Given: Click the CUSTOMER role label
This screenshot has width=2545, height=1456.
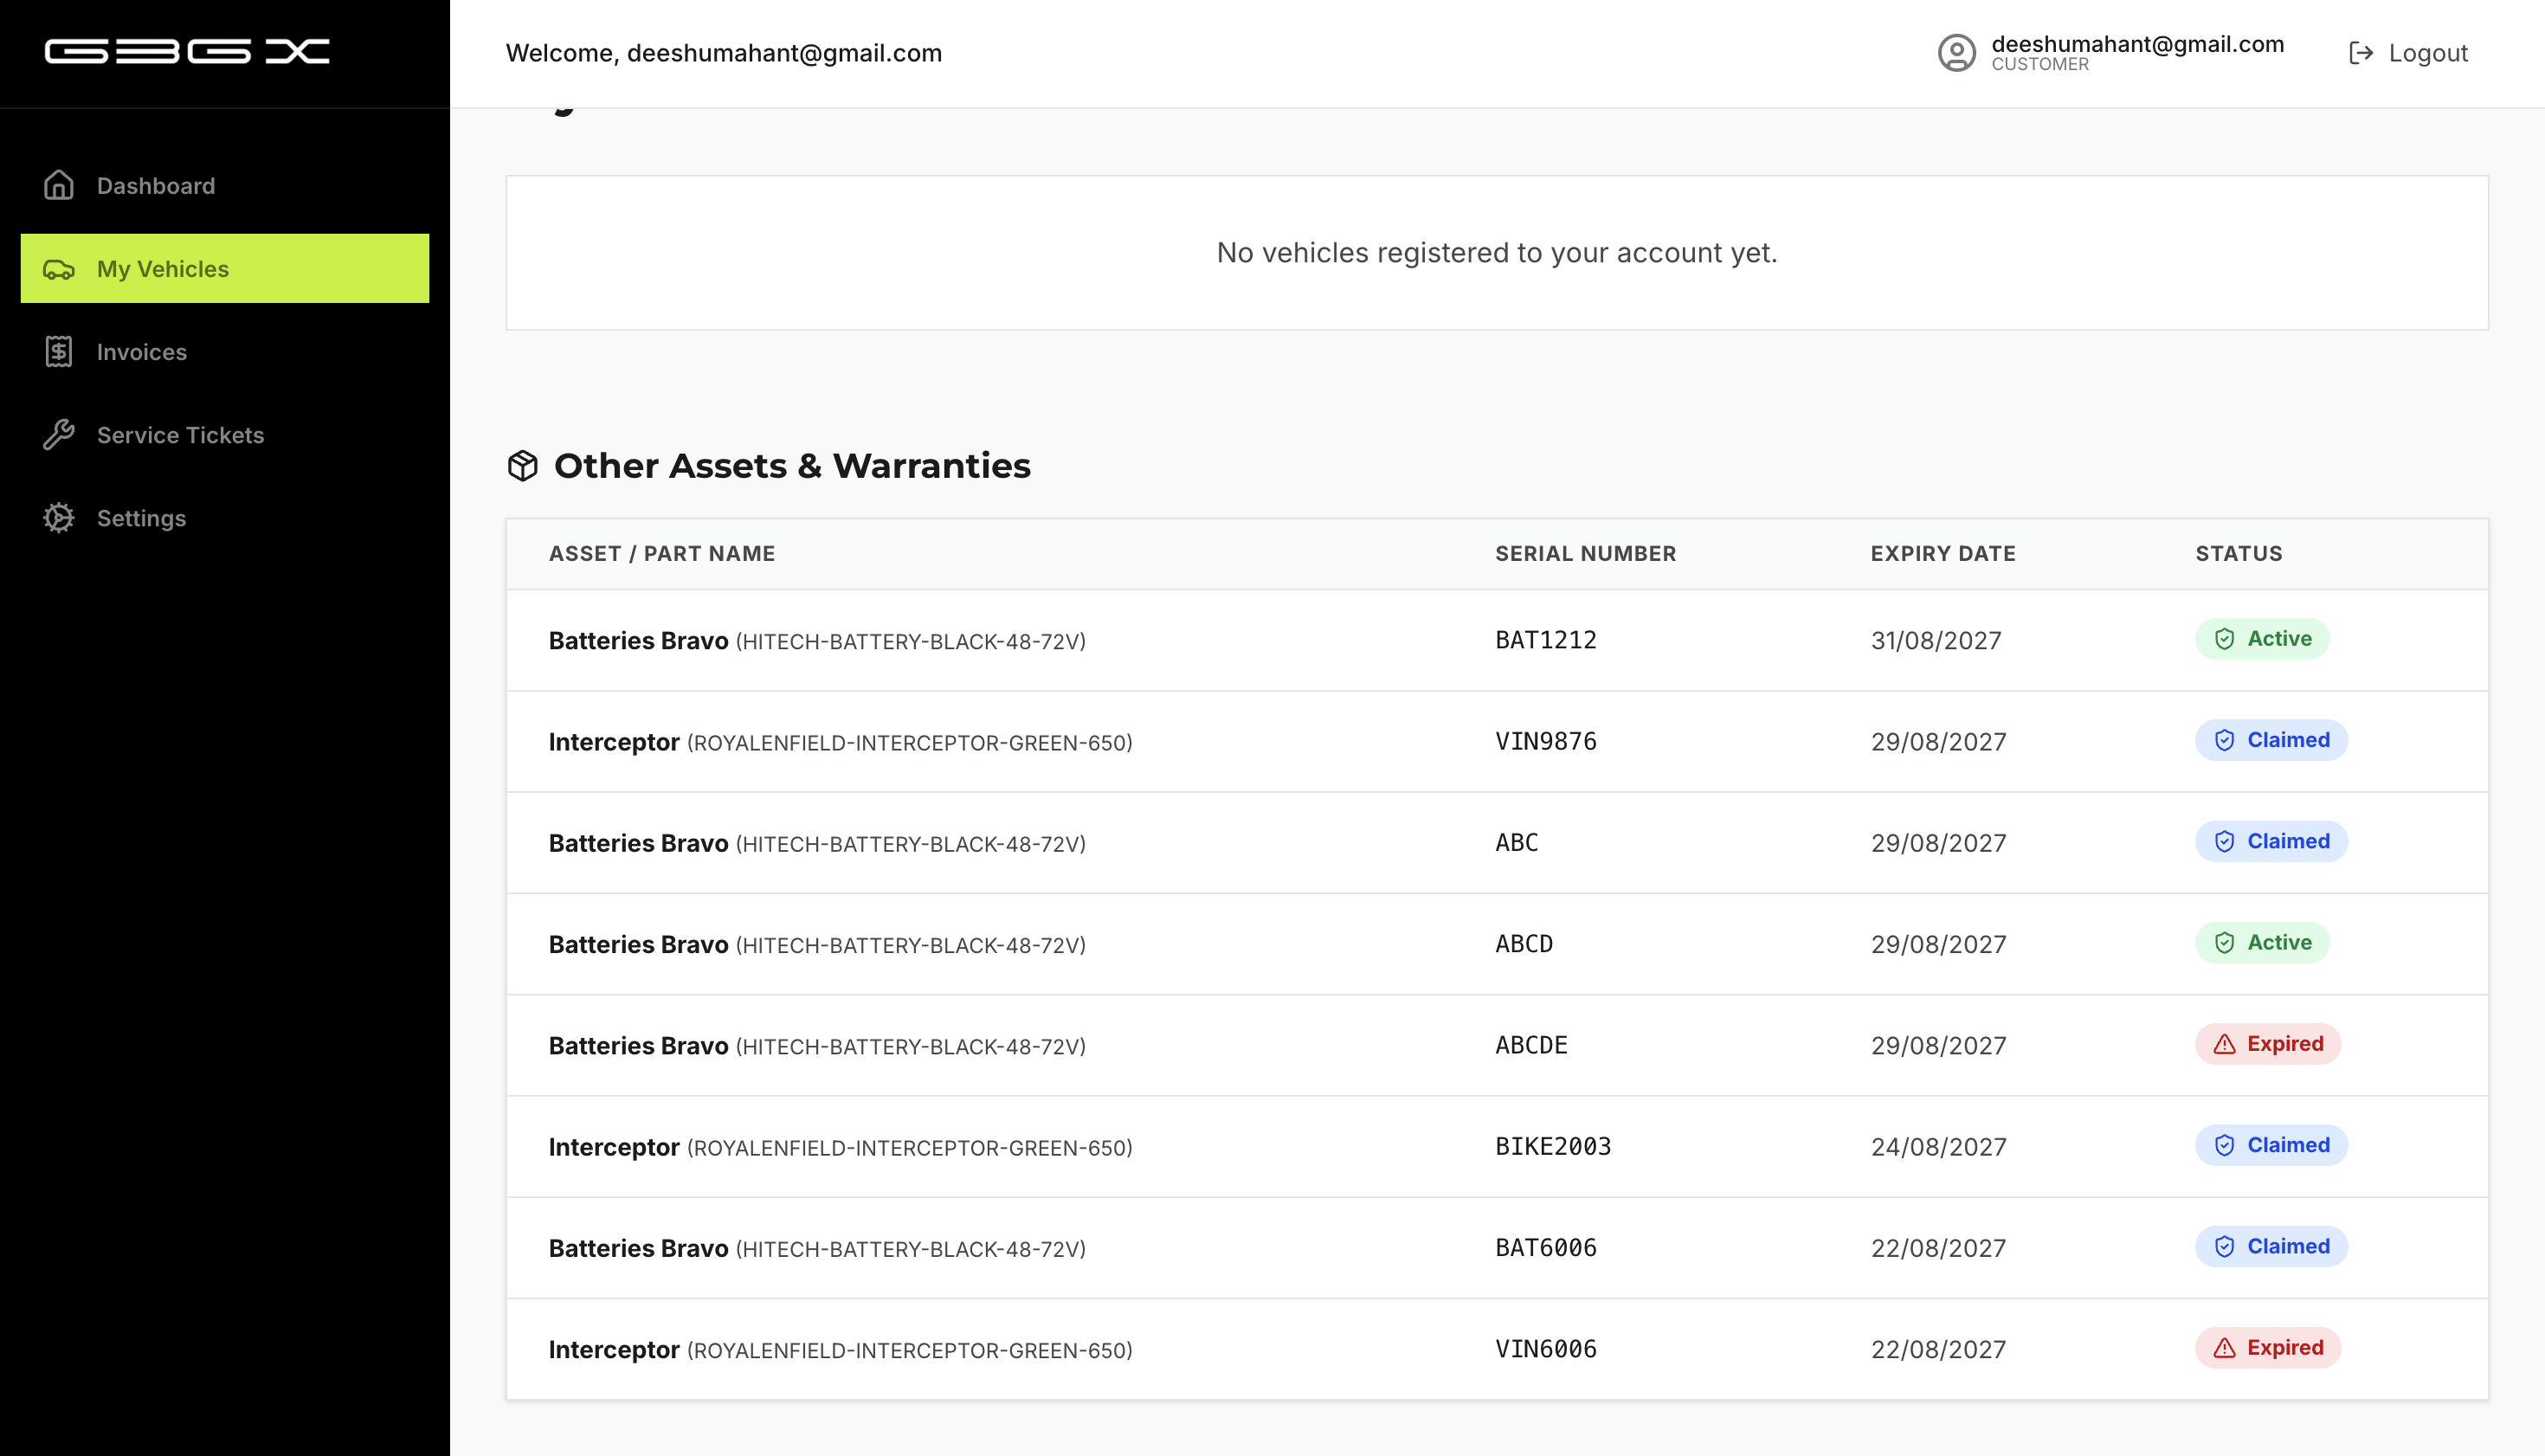Looking at the screenshot, I should coord(2040,64).
